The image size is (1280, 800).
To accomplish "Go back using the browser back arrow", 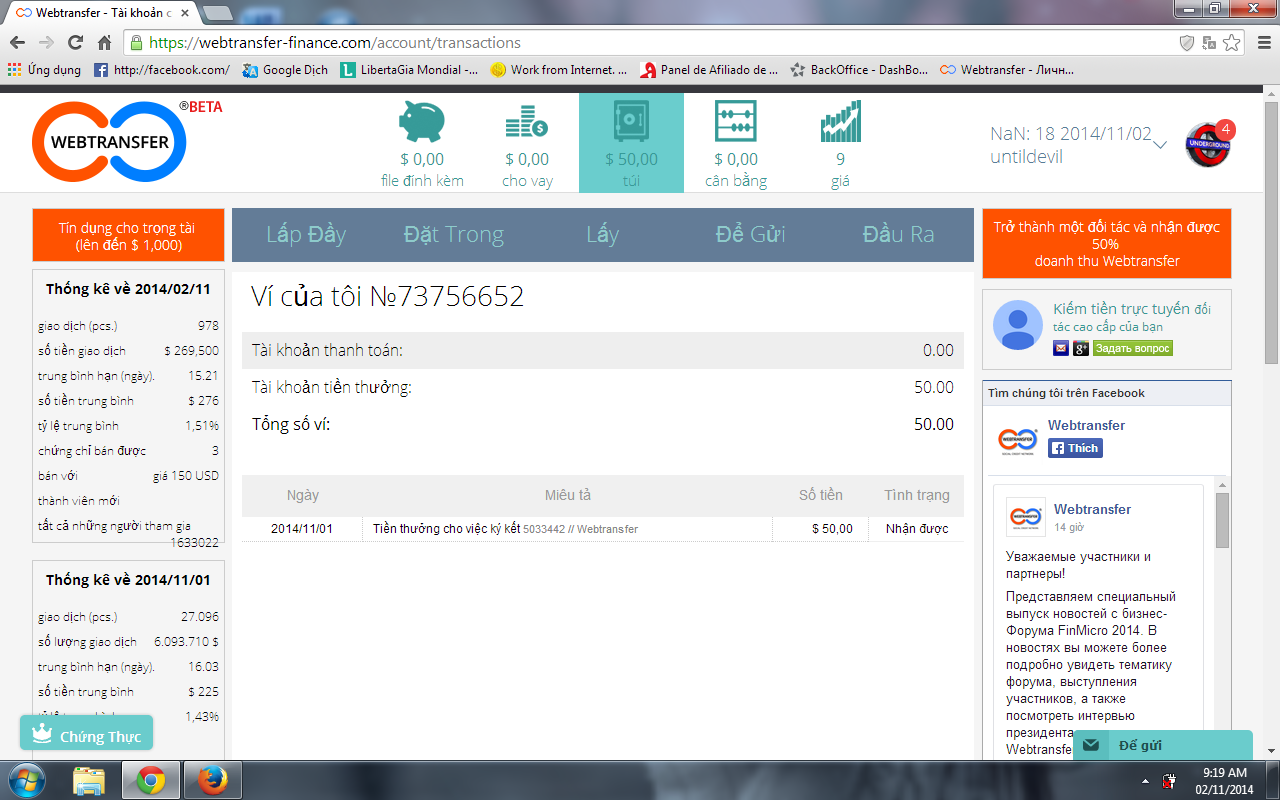I will click(17, 43).
